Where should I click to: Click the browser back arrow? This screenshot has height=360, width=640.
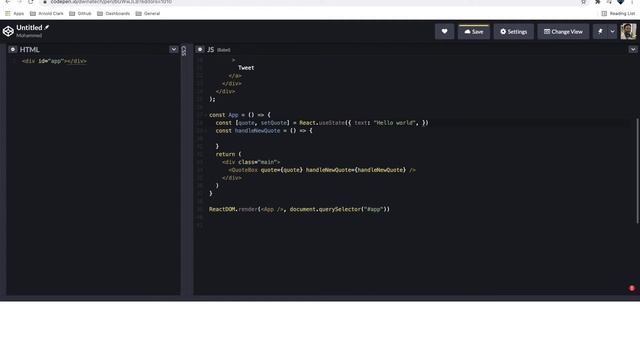pos(8,2)
